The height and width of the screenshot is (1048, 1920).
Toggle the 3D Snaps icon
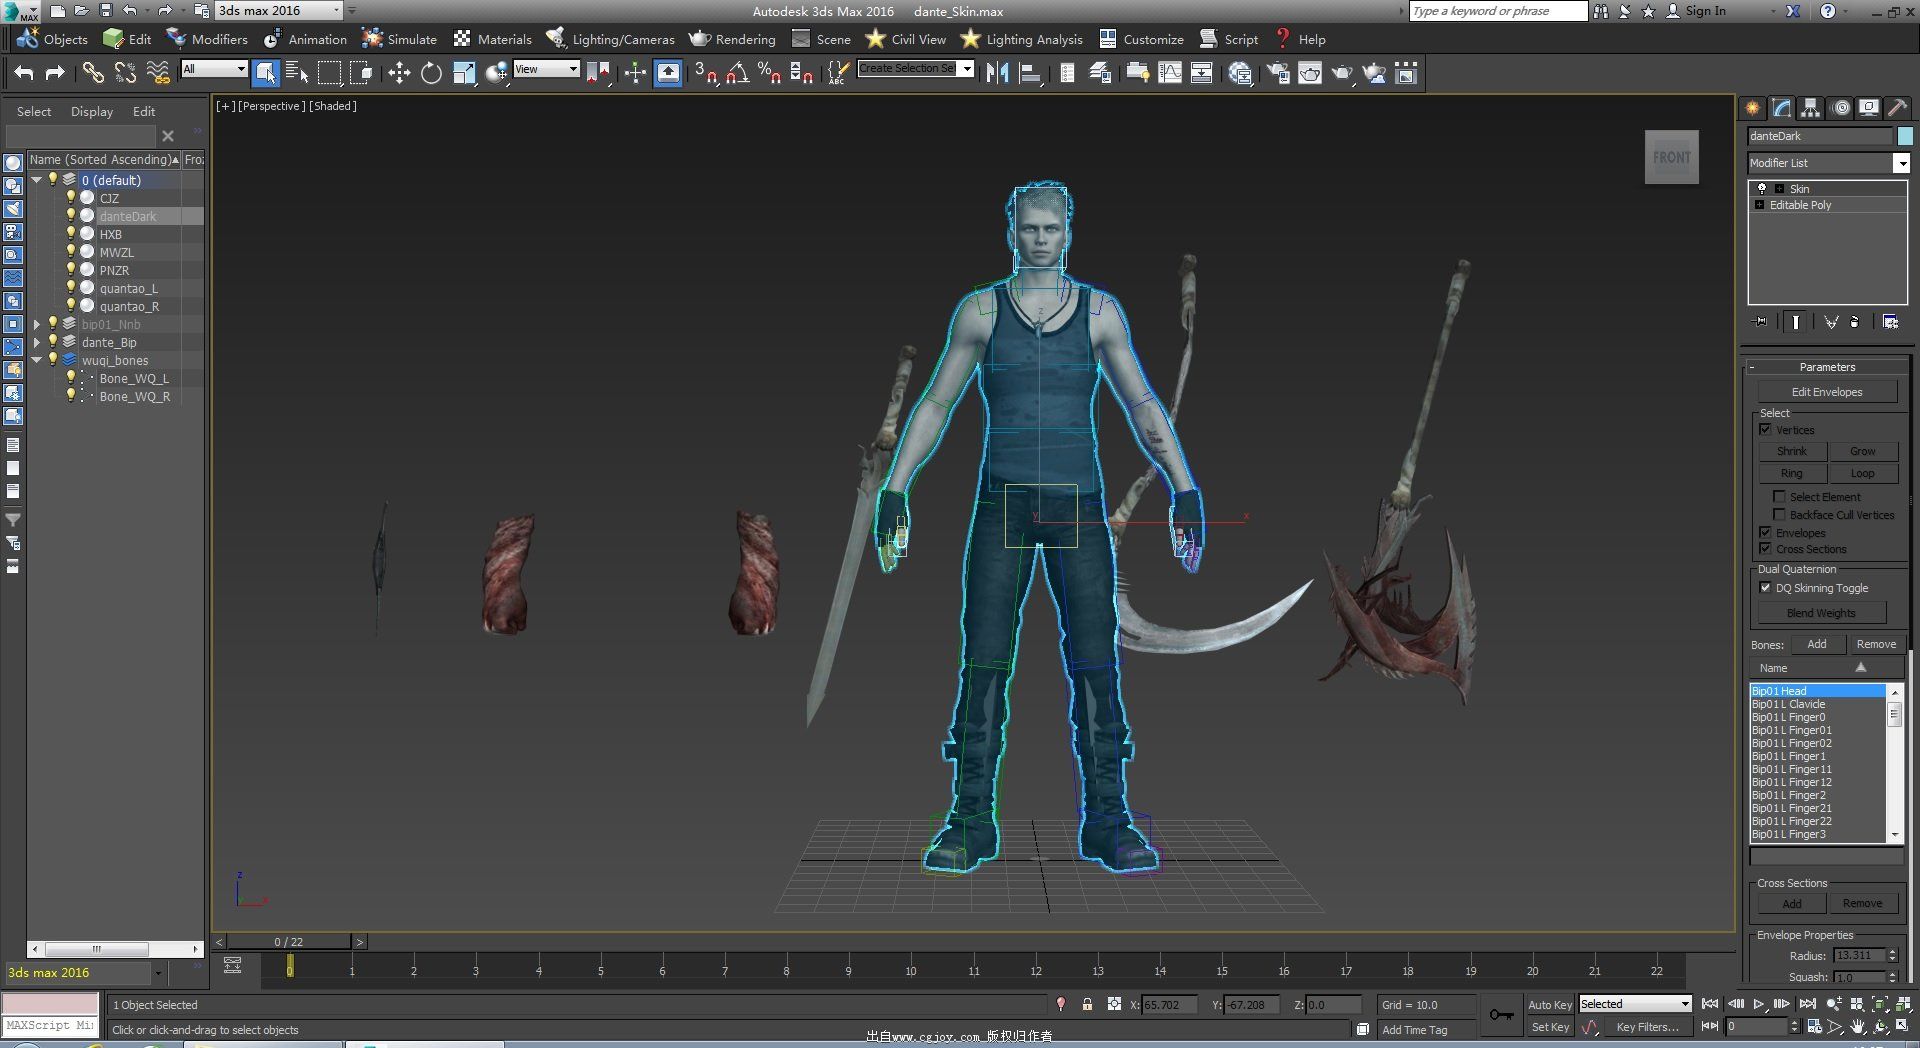point(706,73)
